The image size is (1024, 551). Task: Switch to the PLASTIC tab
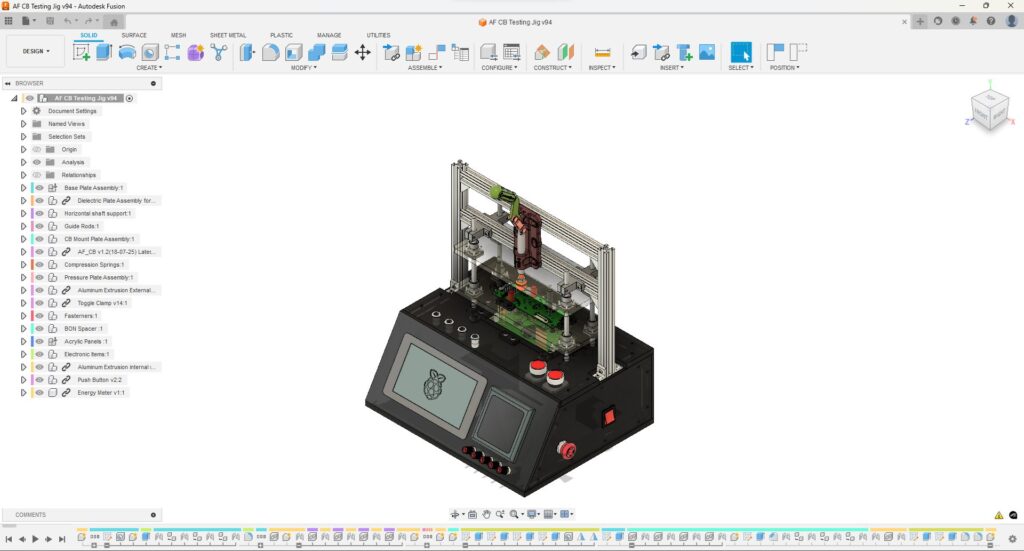(x=281, y=35)
